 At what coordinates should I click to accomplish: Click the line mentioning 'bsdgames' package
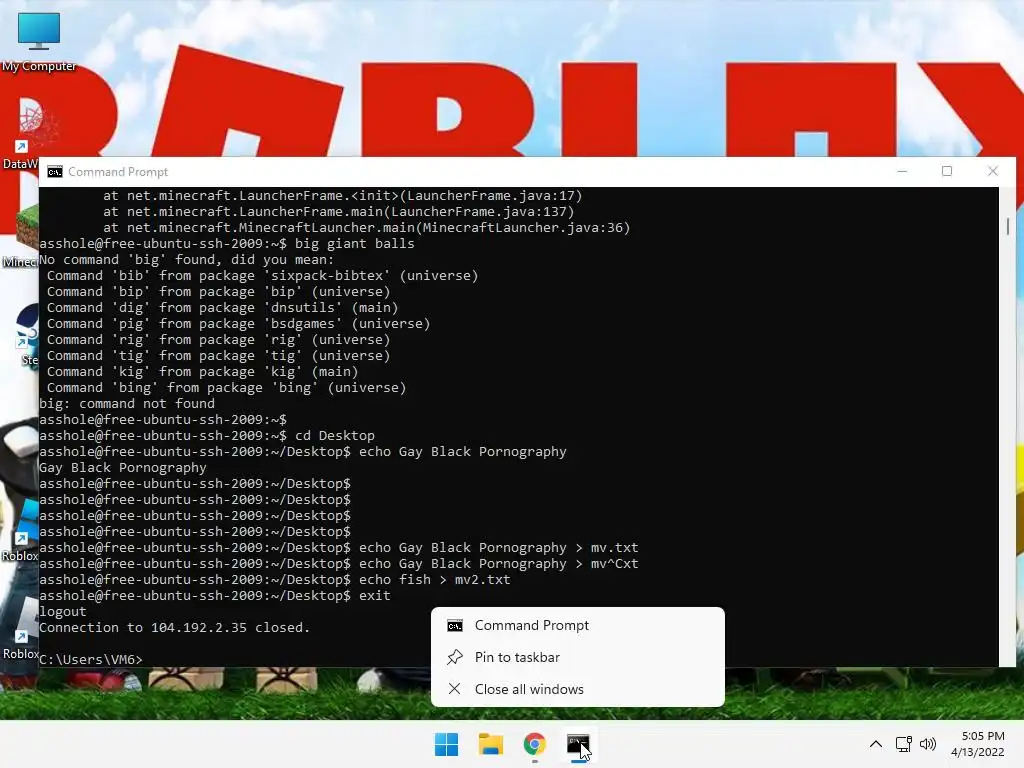238,324
